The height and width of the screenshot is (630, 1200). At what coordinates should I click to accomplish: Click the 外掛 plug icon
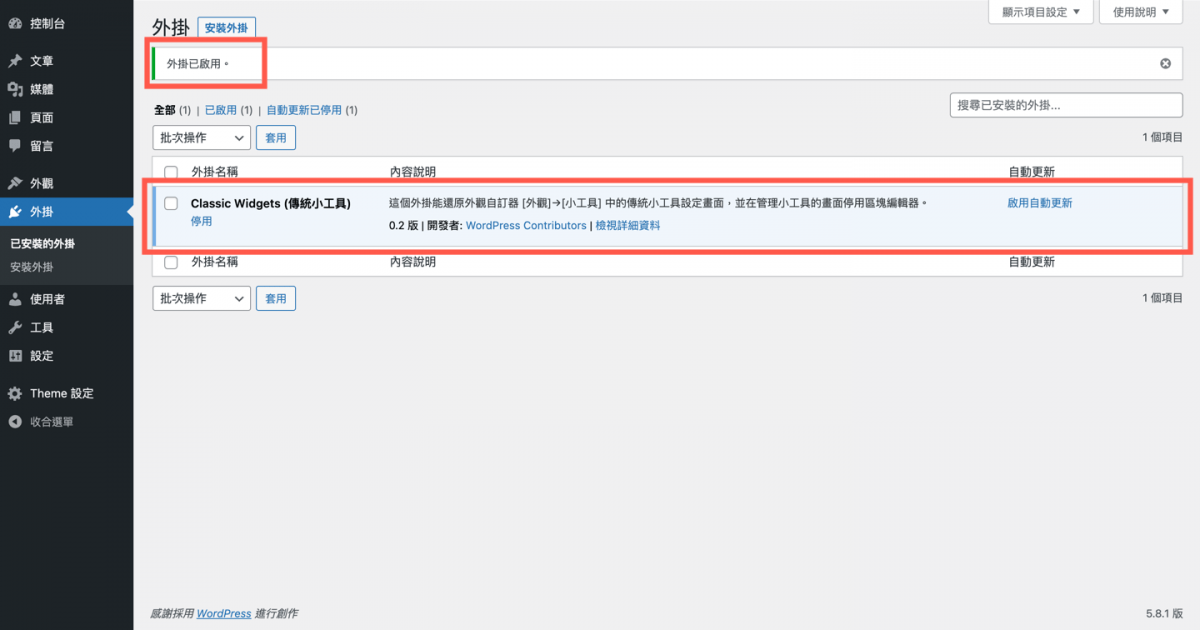pyautogui.click(x=15, y=212)
